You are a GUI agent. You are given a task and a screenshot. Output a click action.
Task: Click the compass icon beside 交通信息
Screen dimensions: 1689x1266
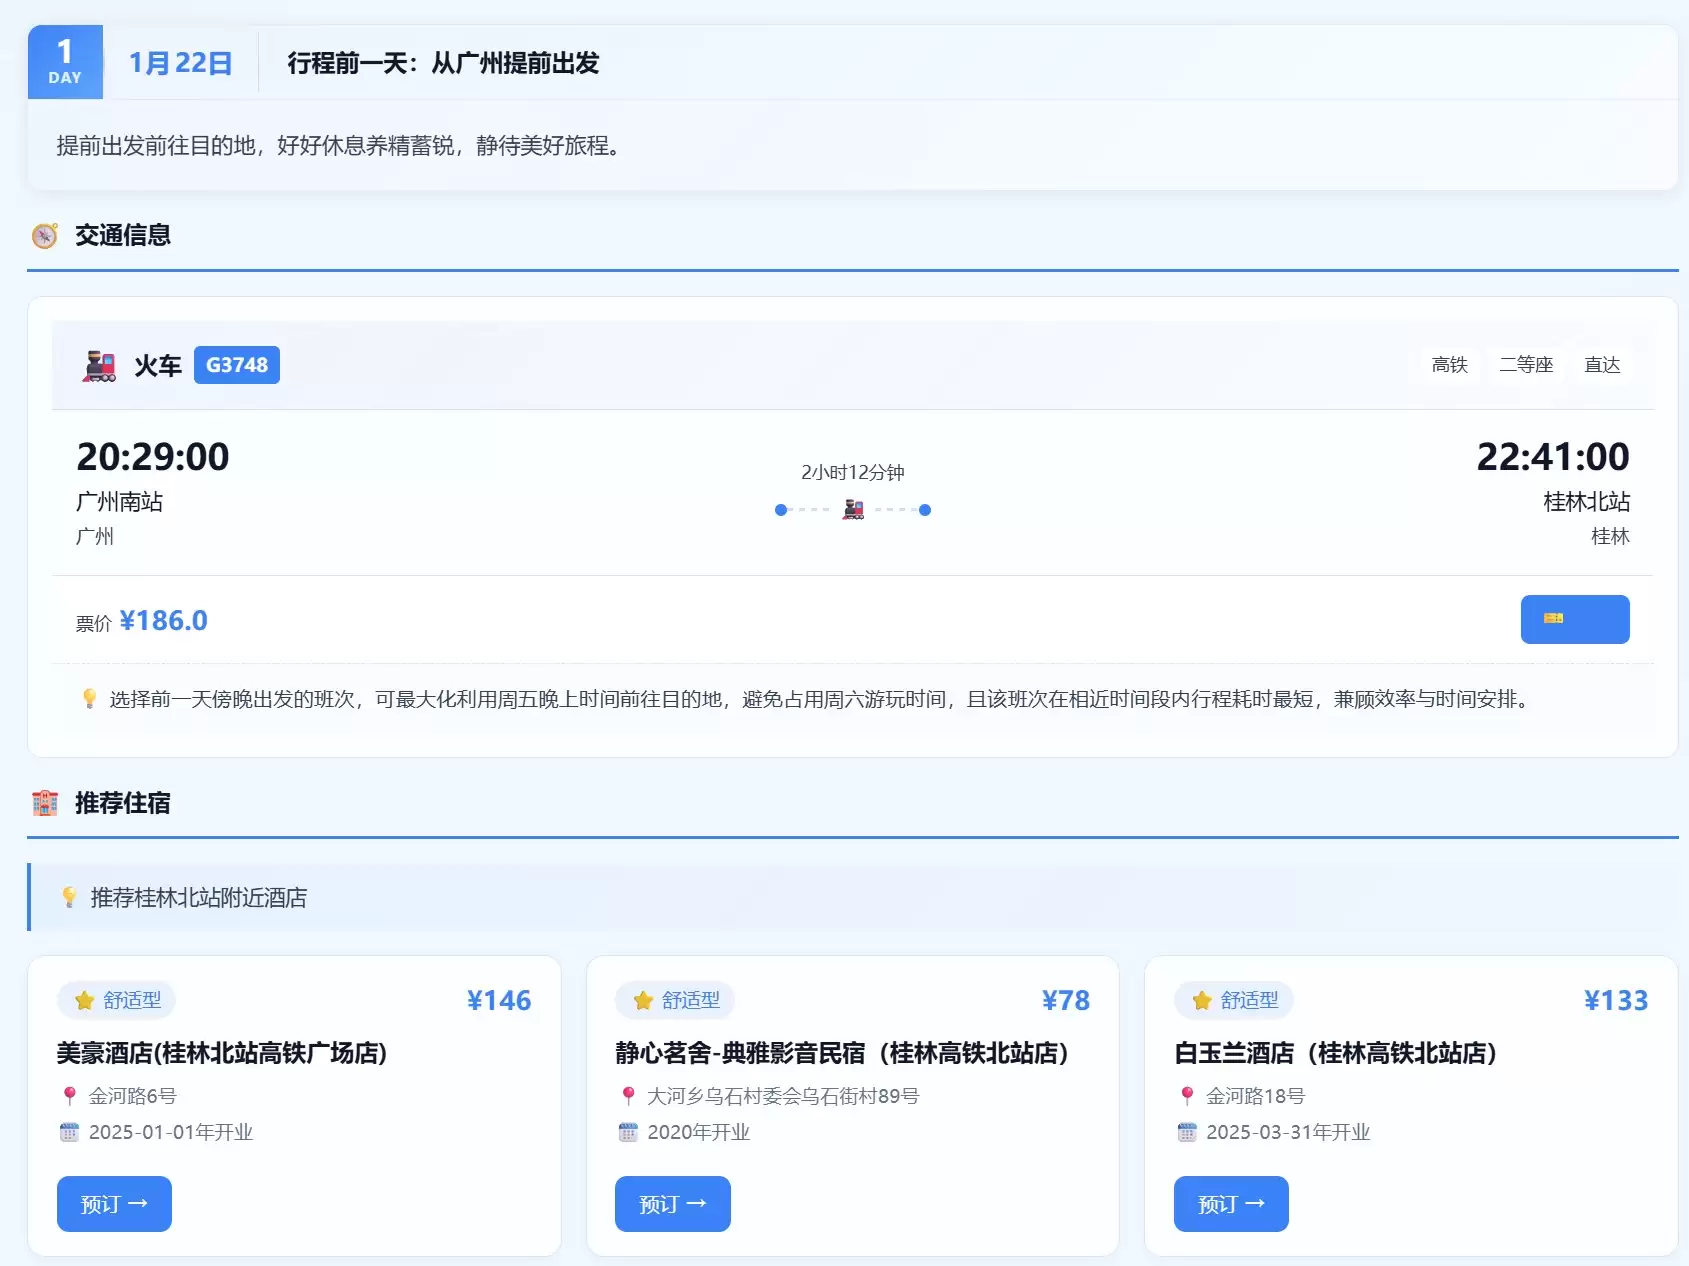coord(45,236)
